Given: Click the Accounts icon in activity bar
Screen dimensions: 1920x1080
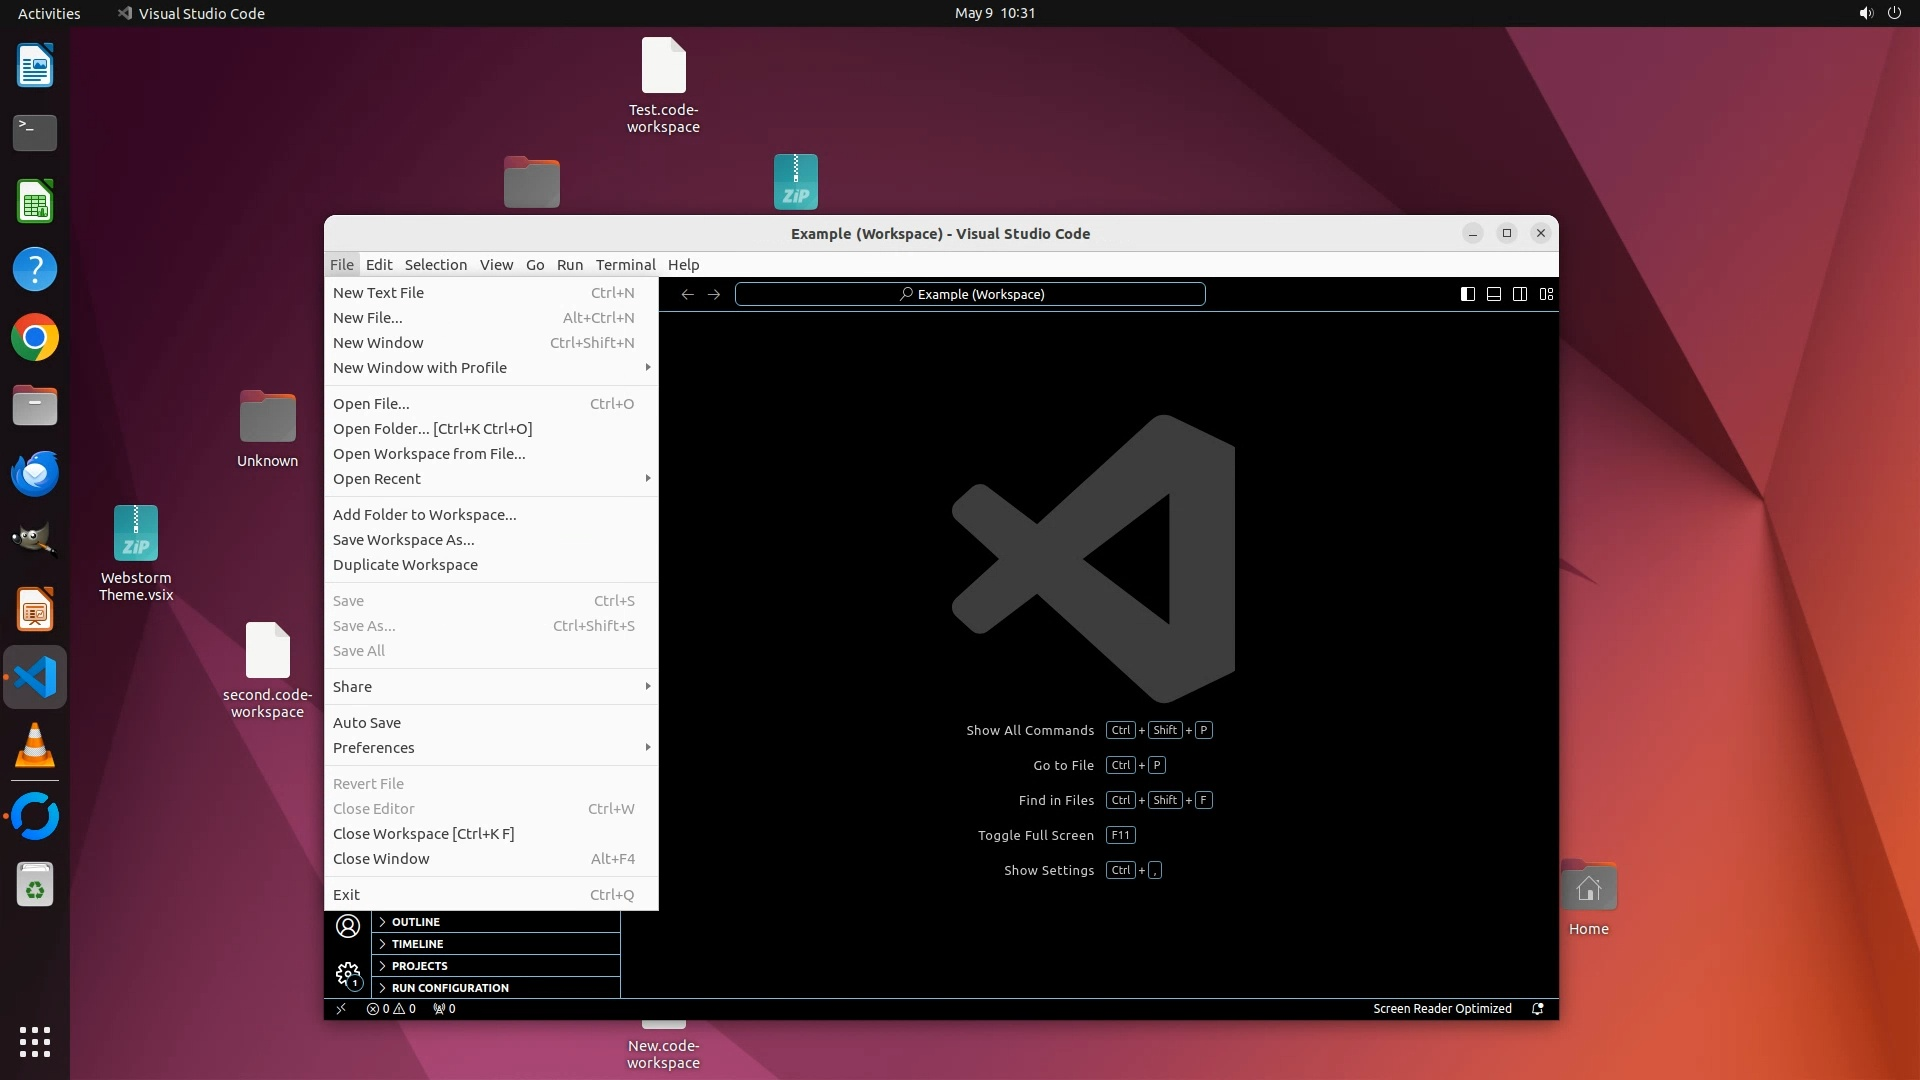Looking at the screenshot, I should click(x=347, y=926).
